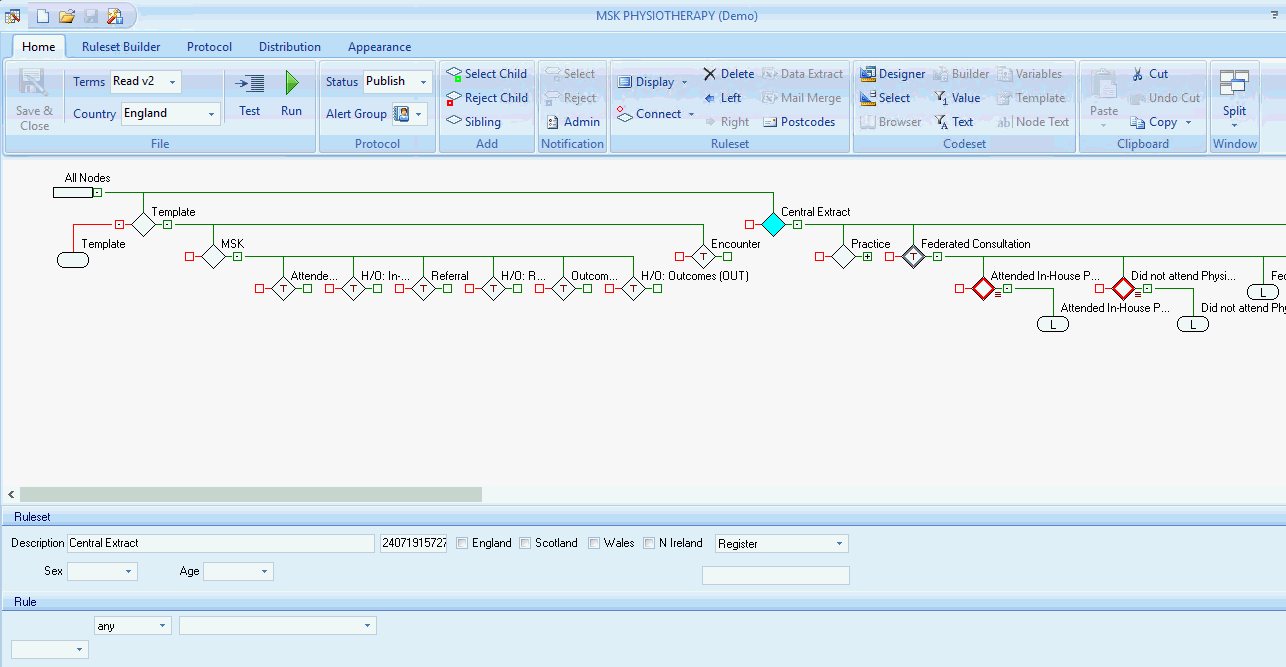Open the Appearance tab

point(379,47)
